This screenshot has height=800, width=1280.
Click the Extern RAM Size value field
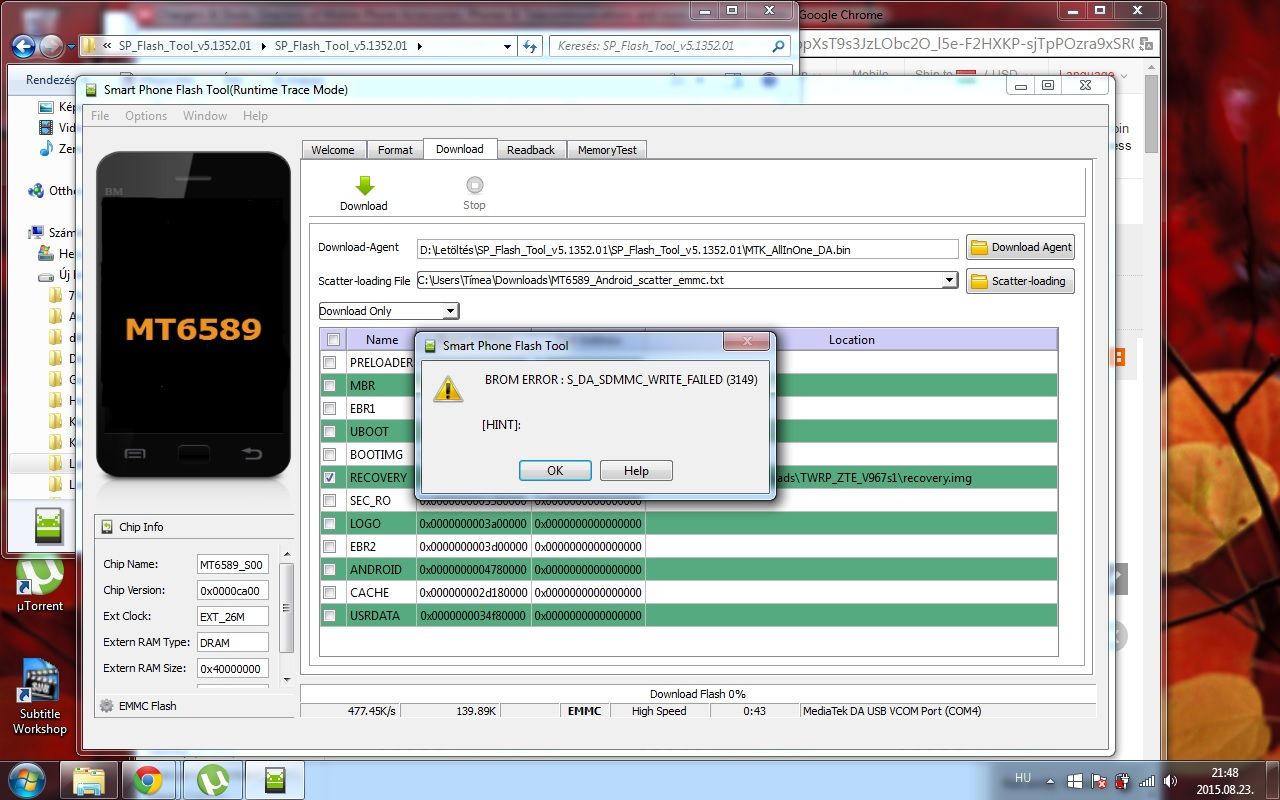point(233,668)
